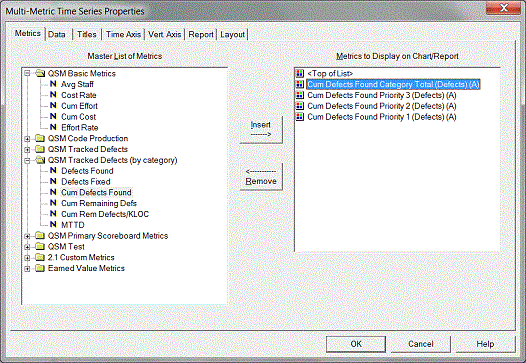The width and height of the screenshot is (526, 363).
Task: Click the N icon beside MTTD
Action: click(x=53, y=224)
